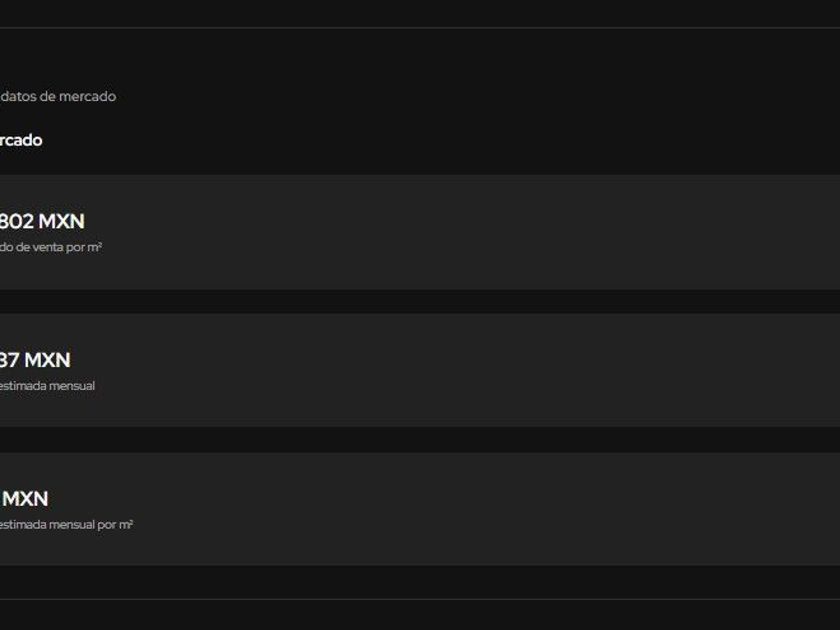Click the "estimada mensual" caption under 37 MXN
840x630 pixels.
48,386
